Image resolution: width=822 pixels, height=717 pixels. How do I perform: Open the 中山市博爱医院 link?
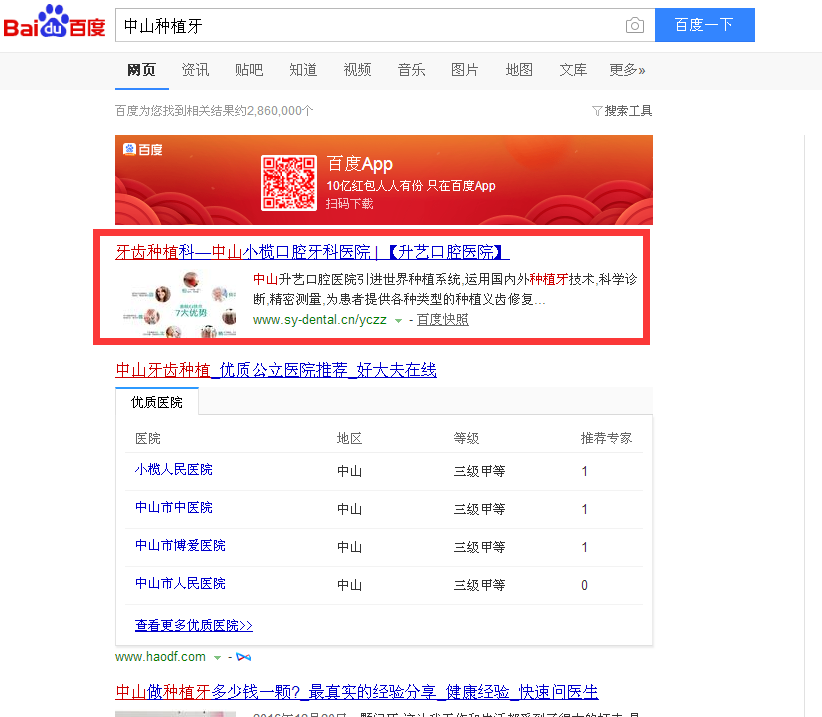[180, 546]
